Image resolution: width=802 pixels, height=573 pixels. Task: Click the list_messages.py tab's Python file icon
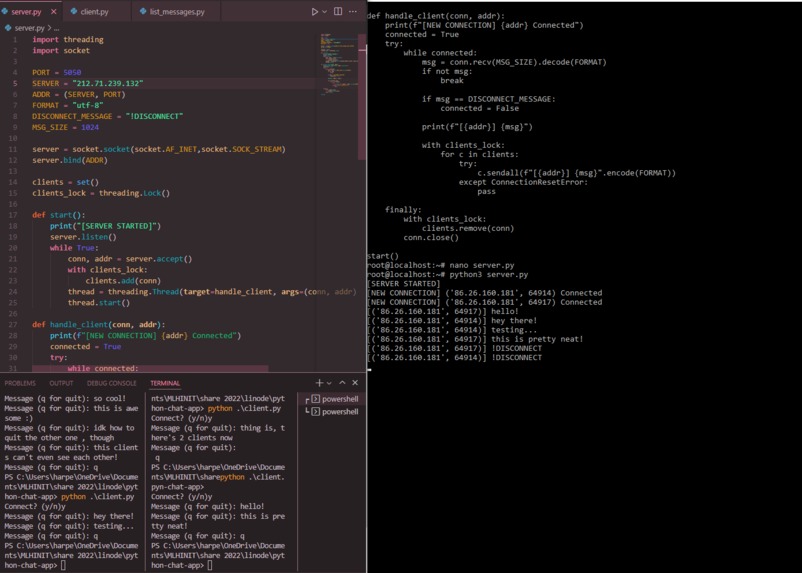point(143,11)
